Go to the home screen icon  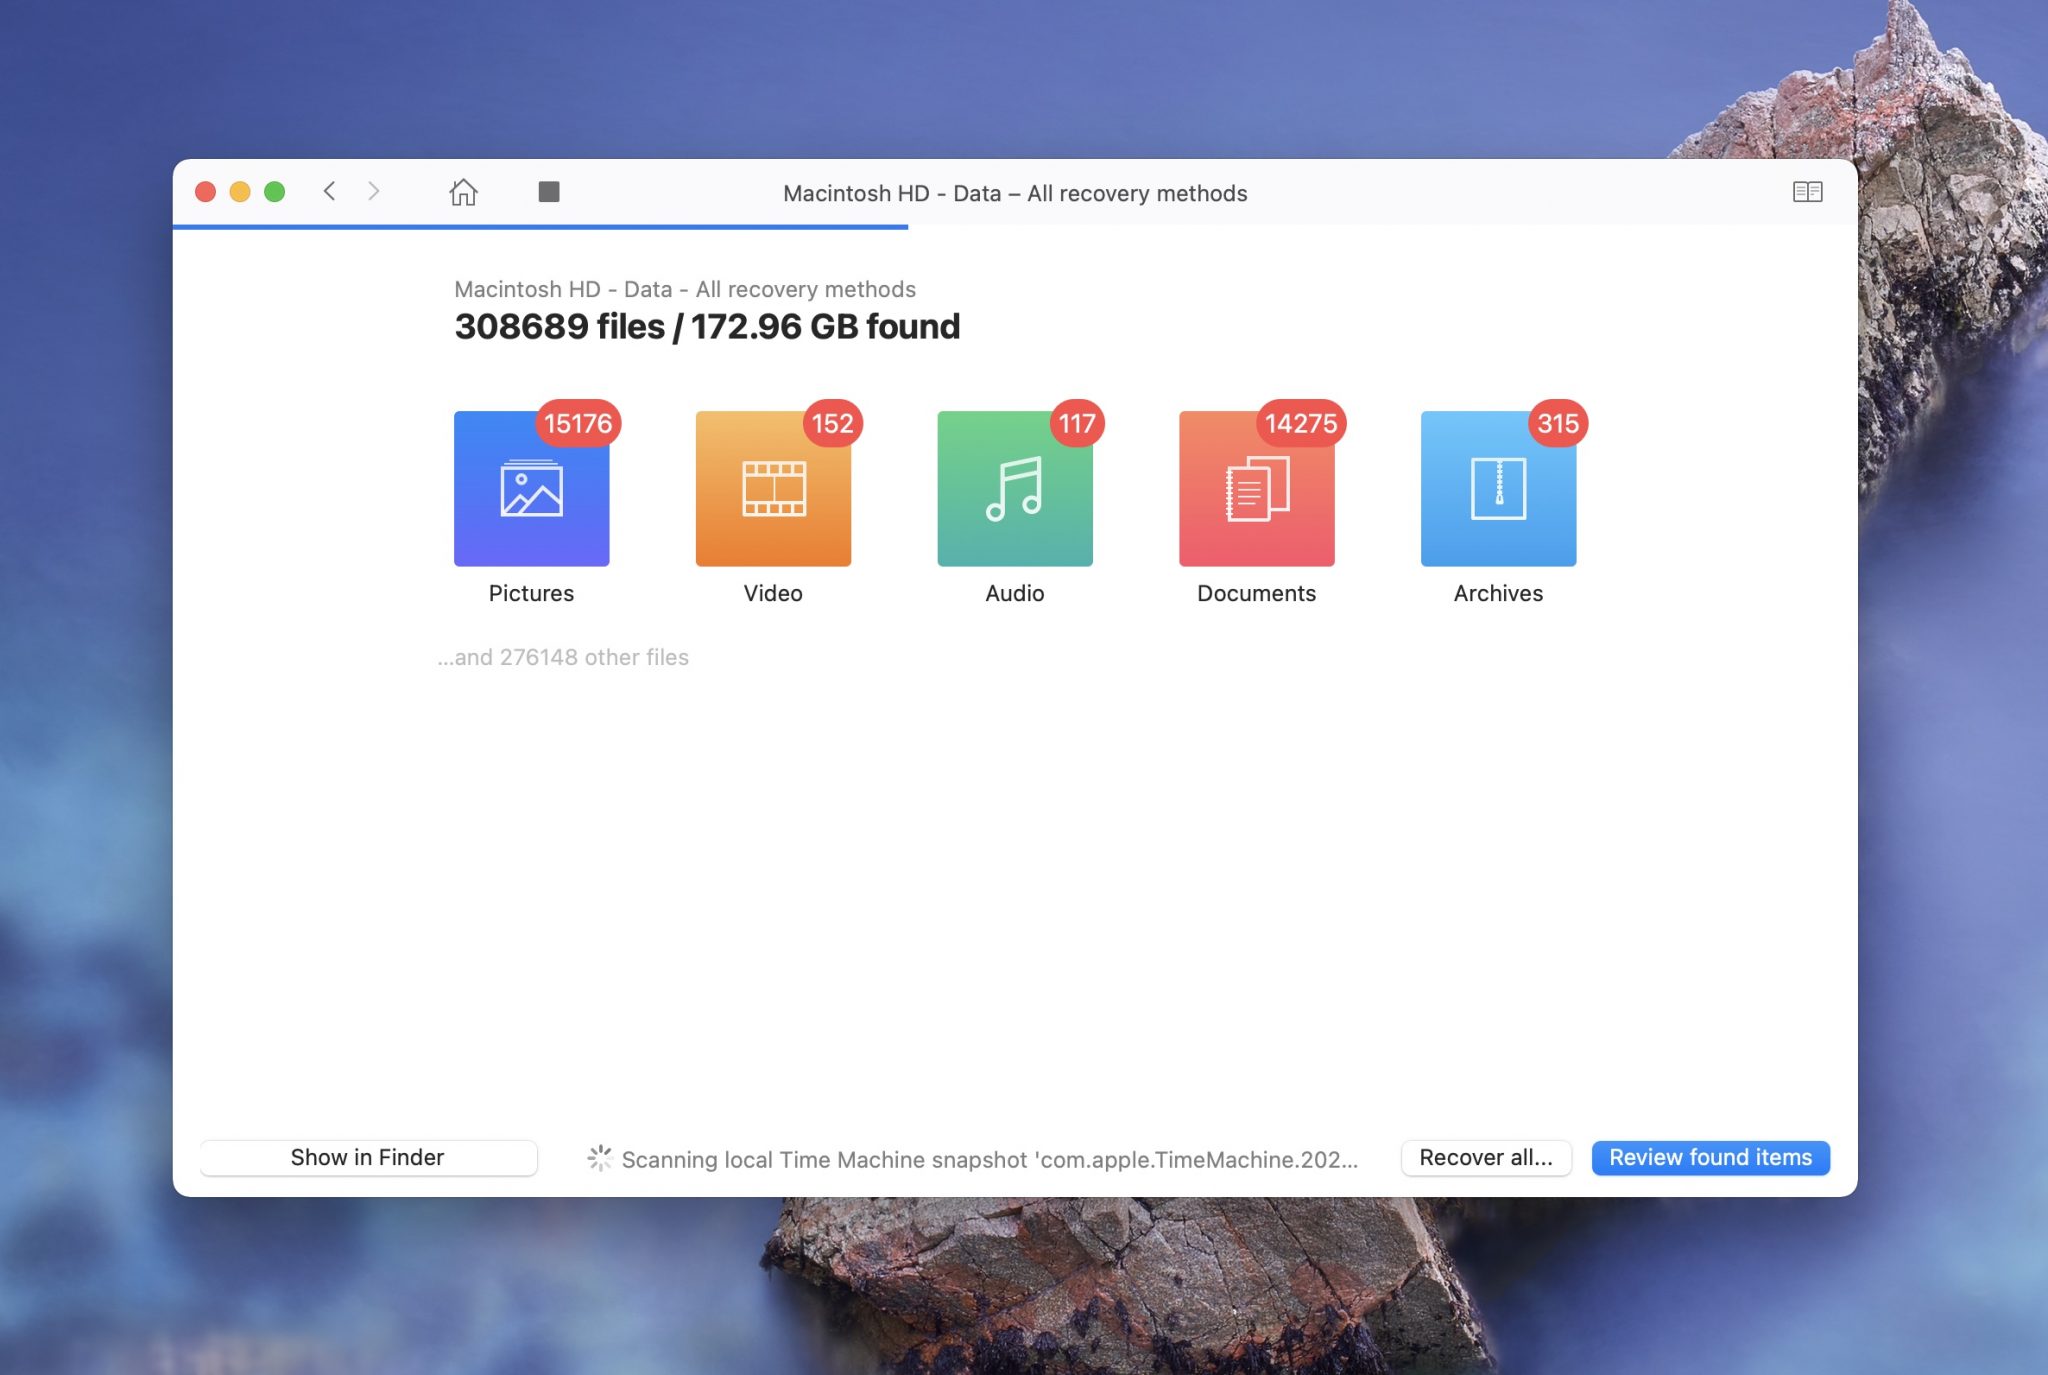(x=463, y=191)
